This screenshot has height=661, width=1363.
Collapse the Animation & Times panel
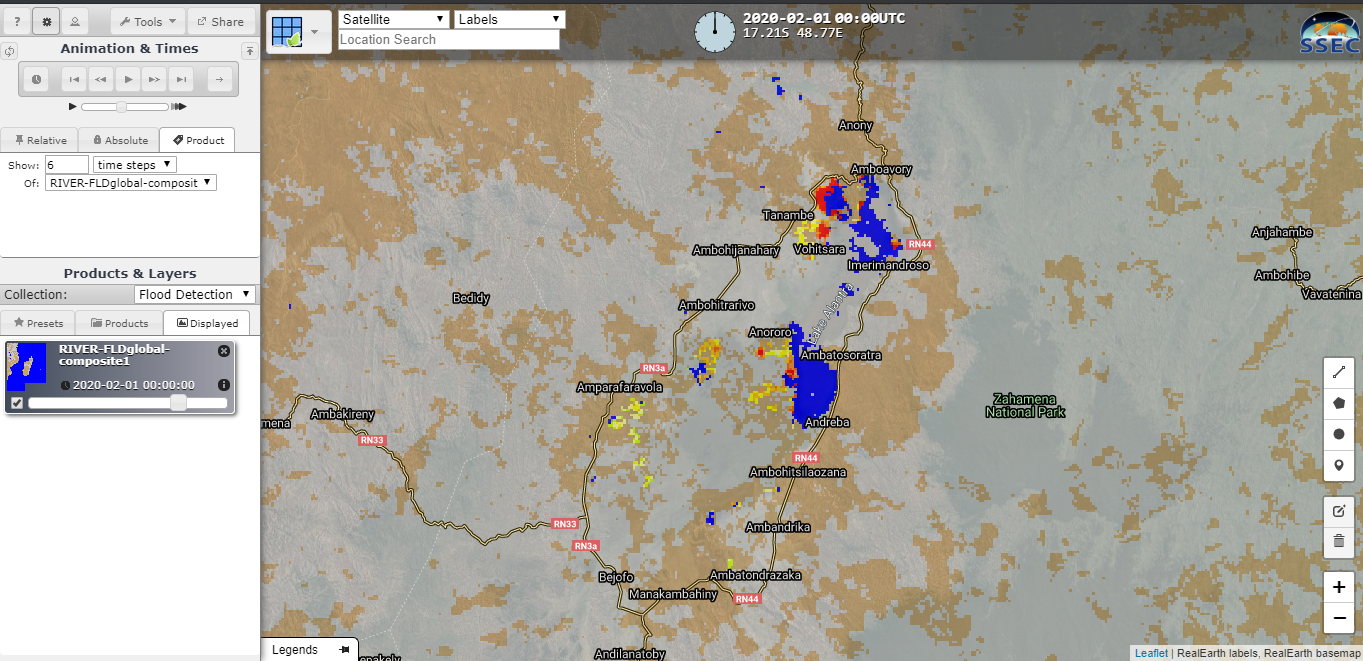(249, 50)
